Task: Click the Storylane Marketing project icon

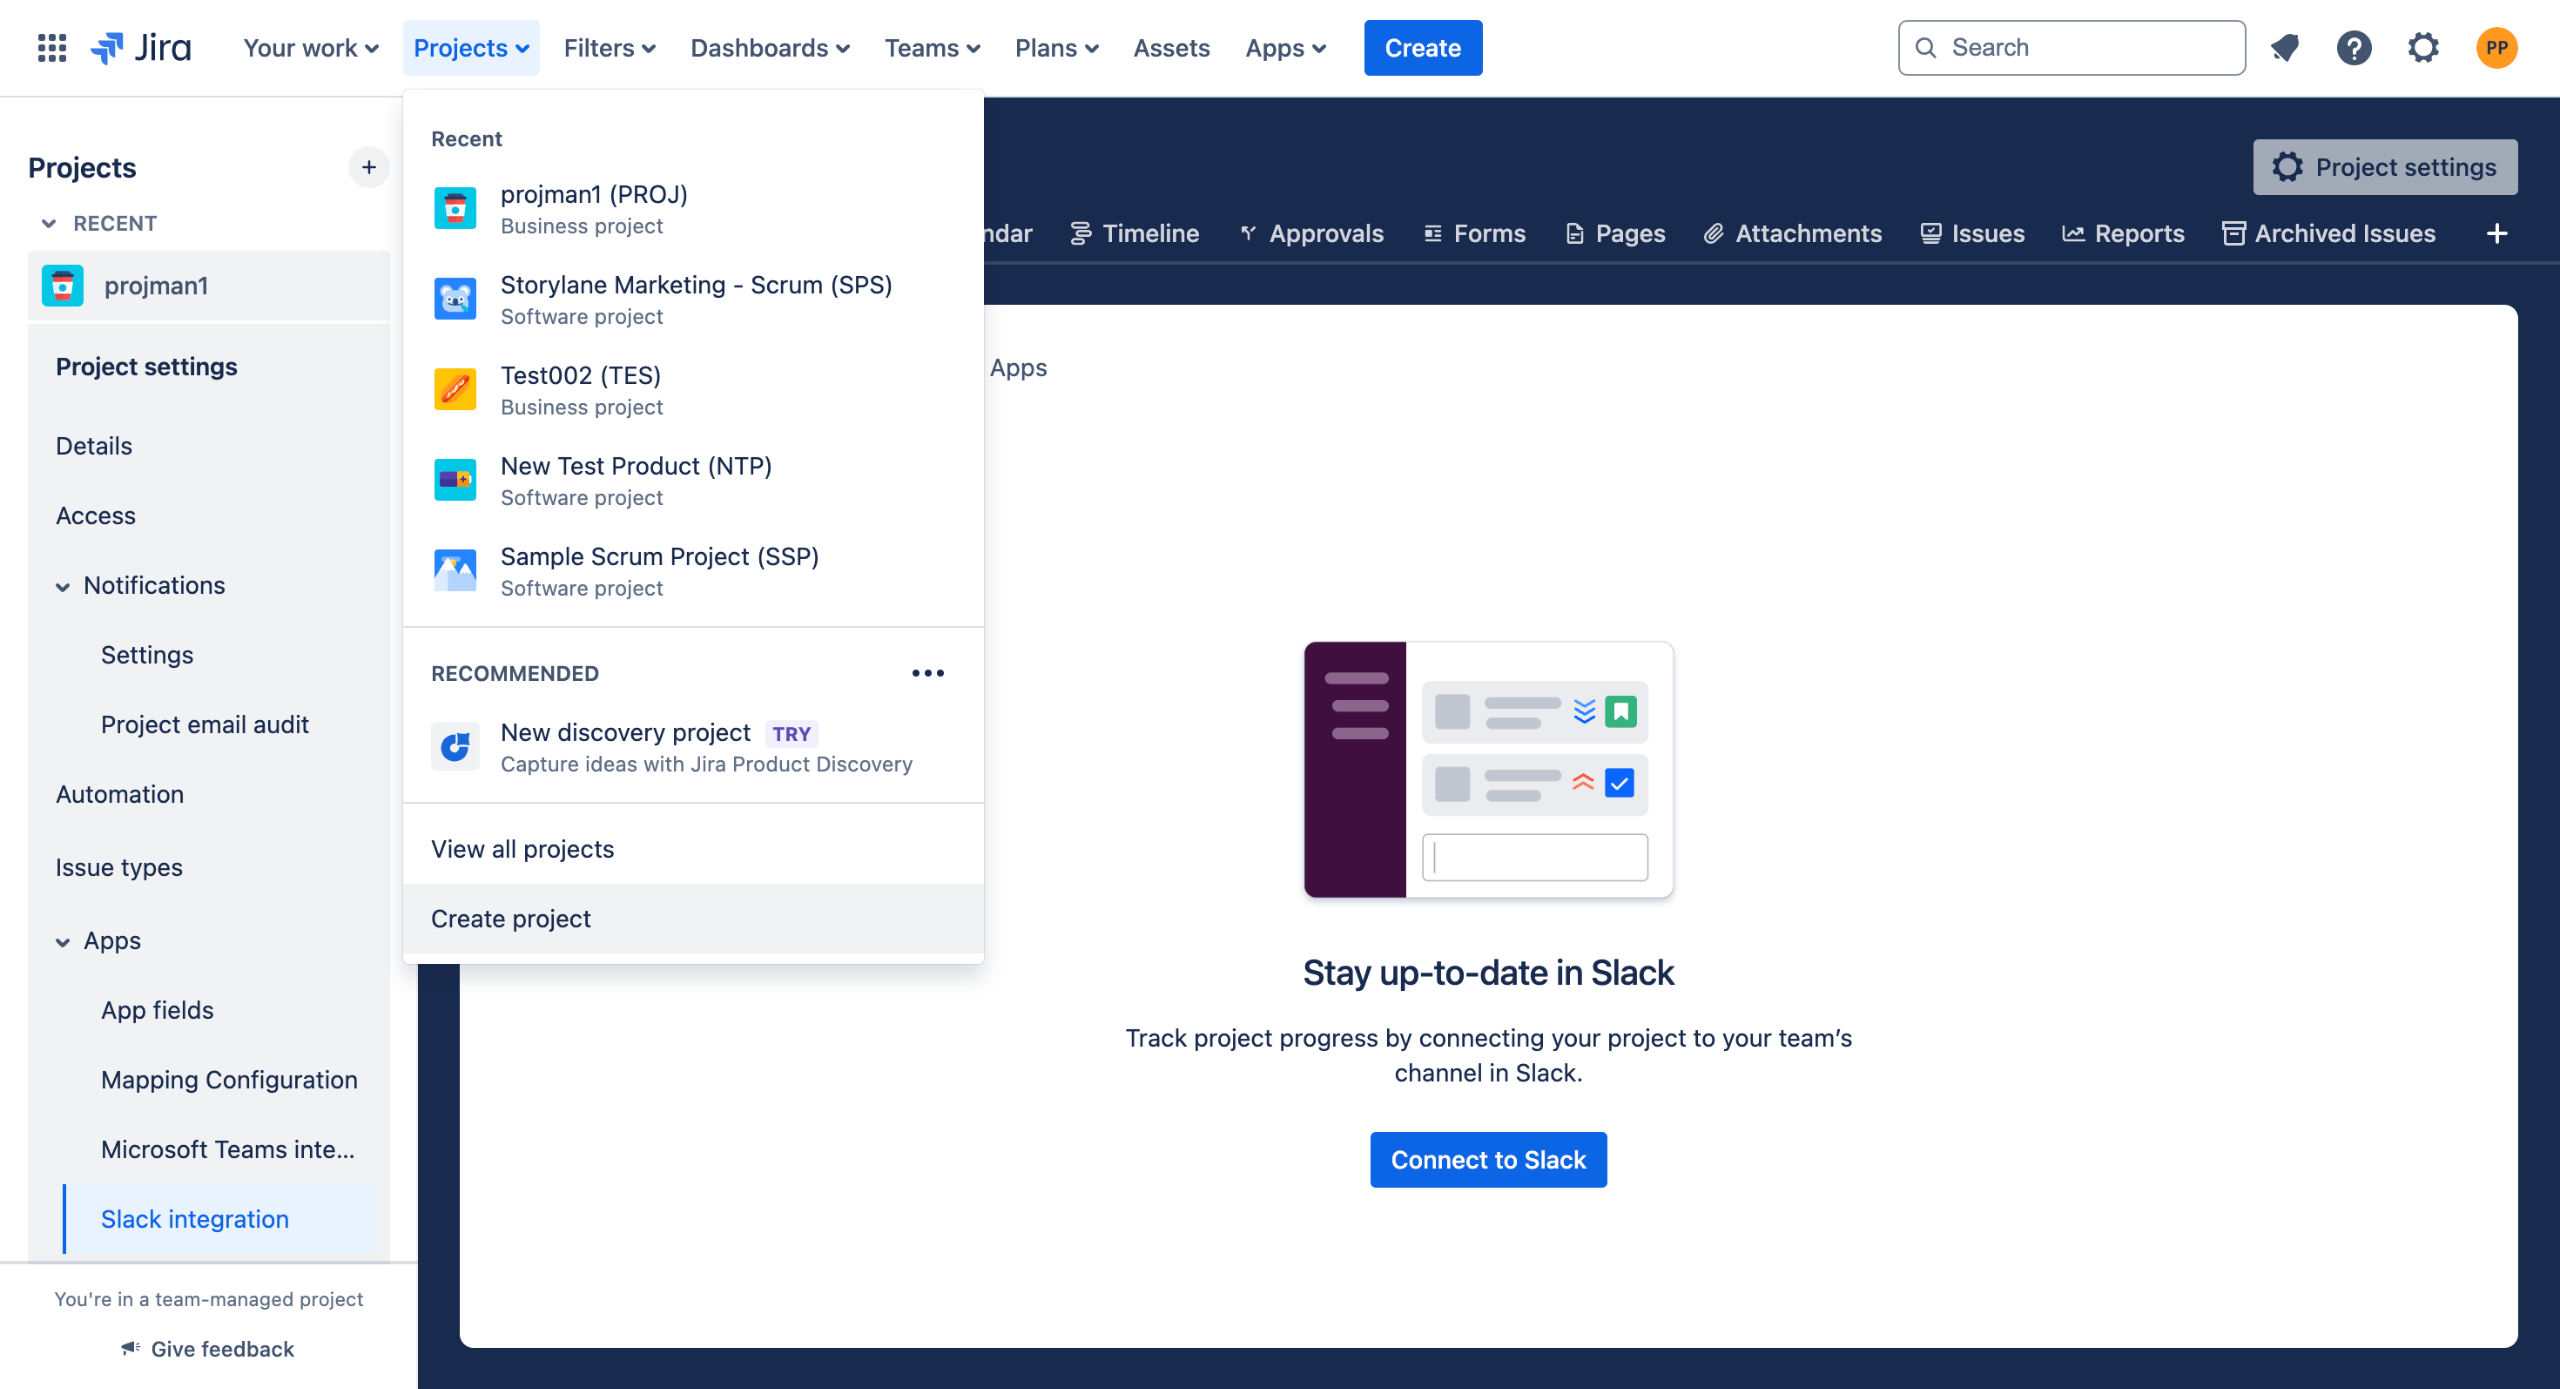Action: (x=455, y=299)
